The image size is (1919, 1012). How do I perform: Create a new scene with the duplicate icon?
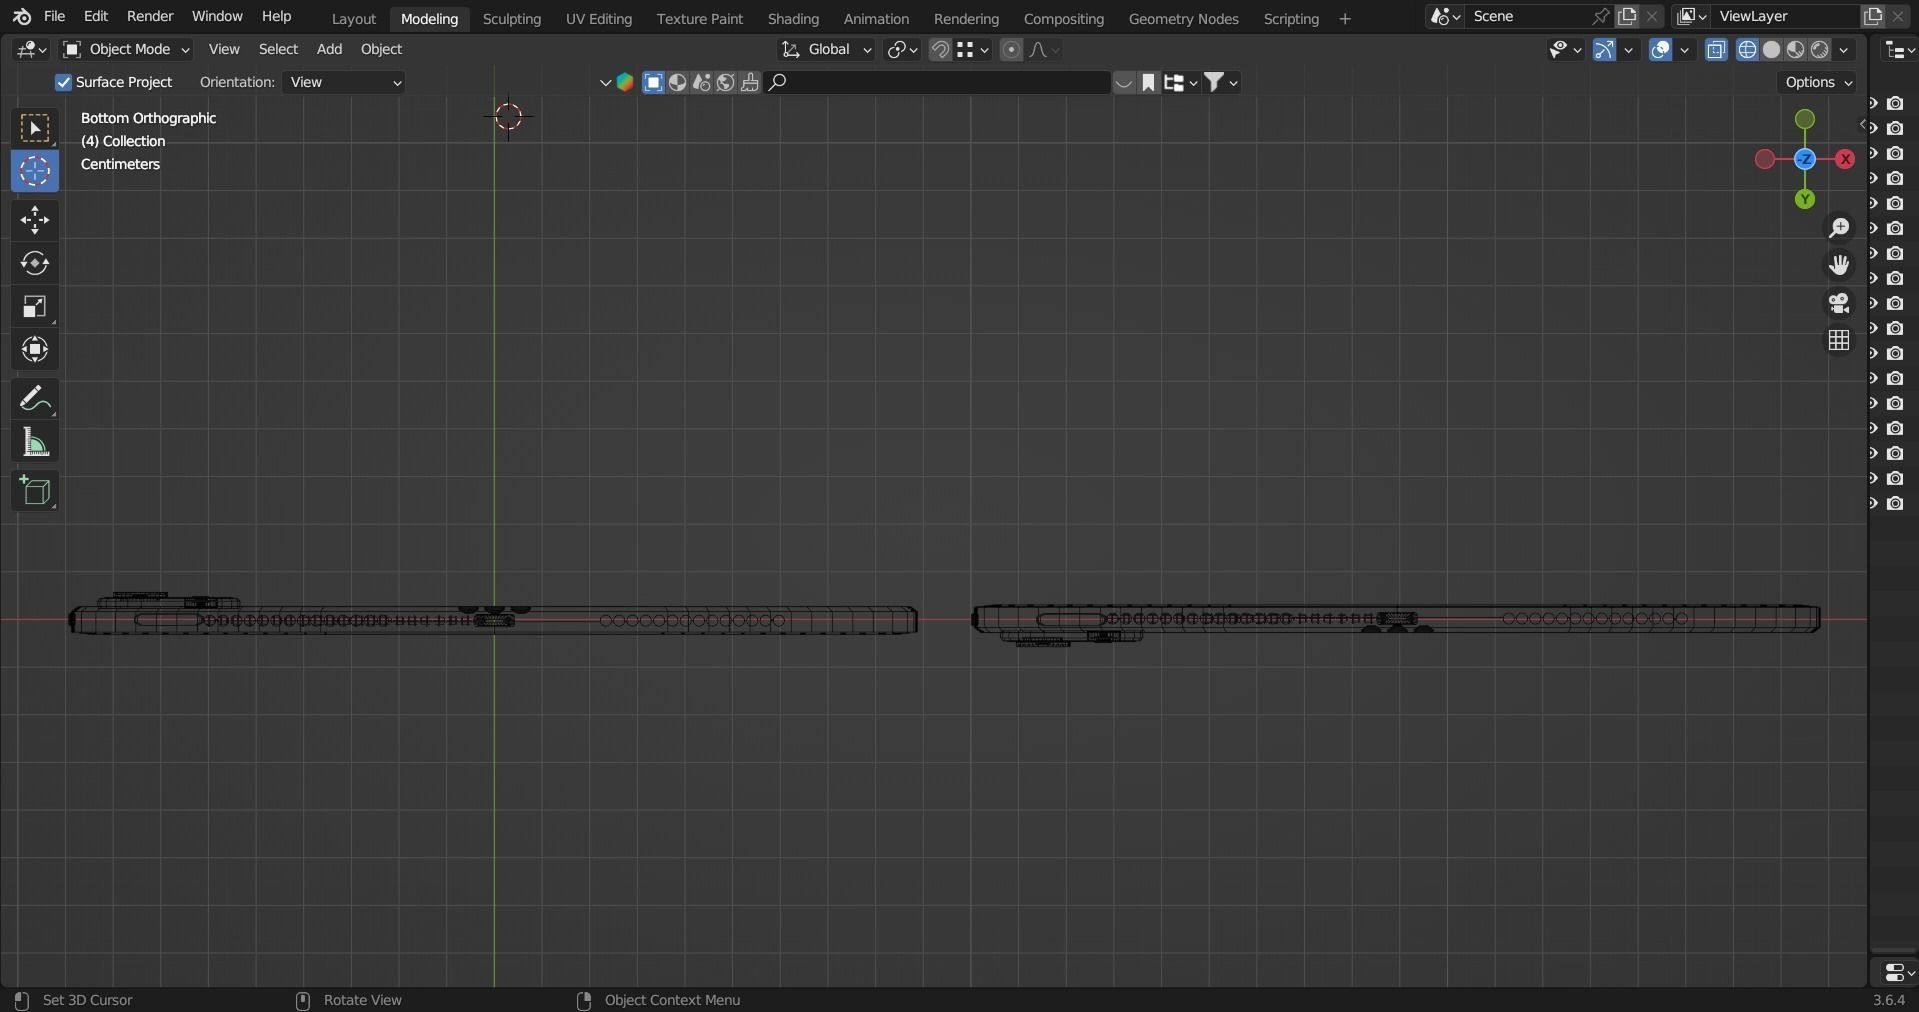pos(1627,17)
